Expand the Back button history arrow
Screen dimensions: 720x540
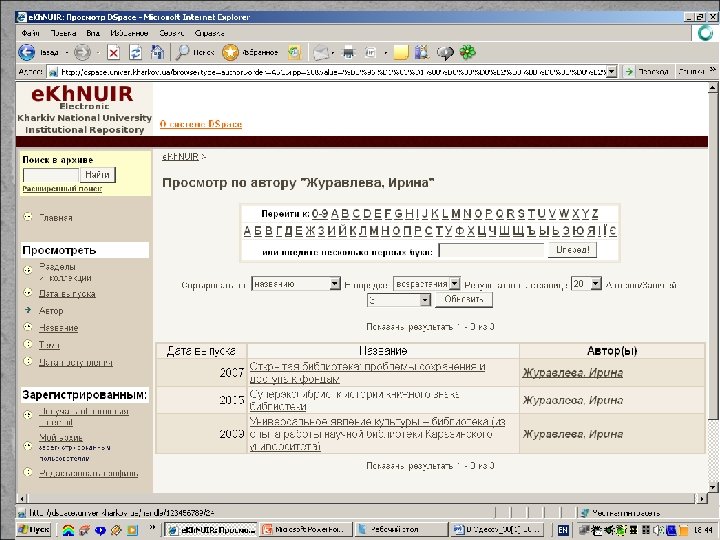tap(67, 53)
